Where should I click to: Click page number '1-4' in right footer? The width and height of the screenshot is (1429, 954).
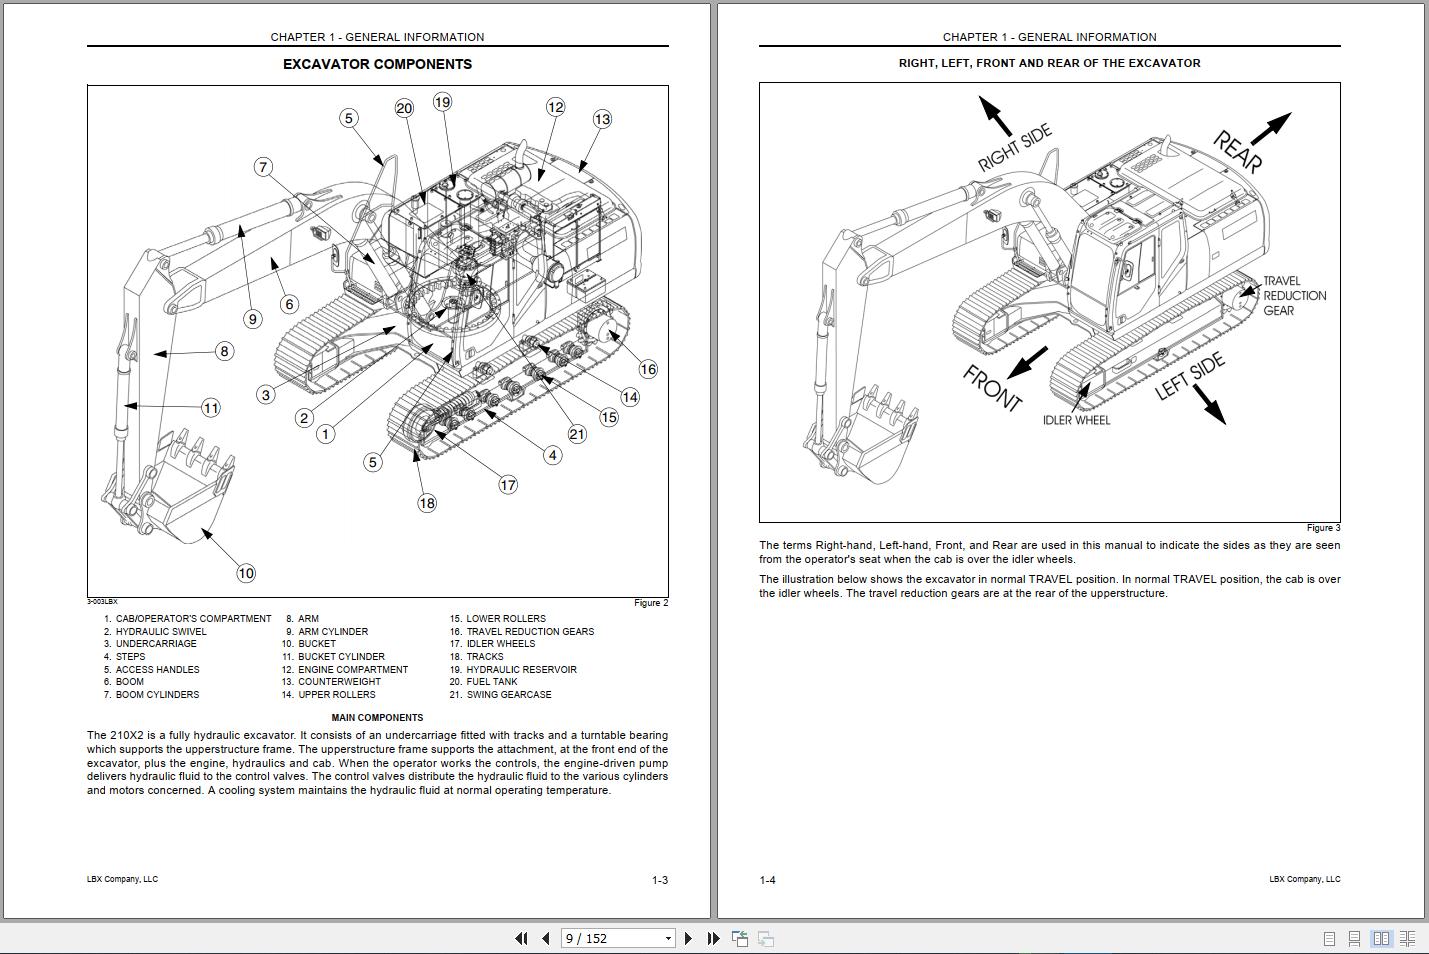(767, 881)
